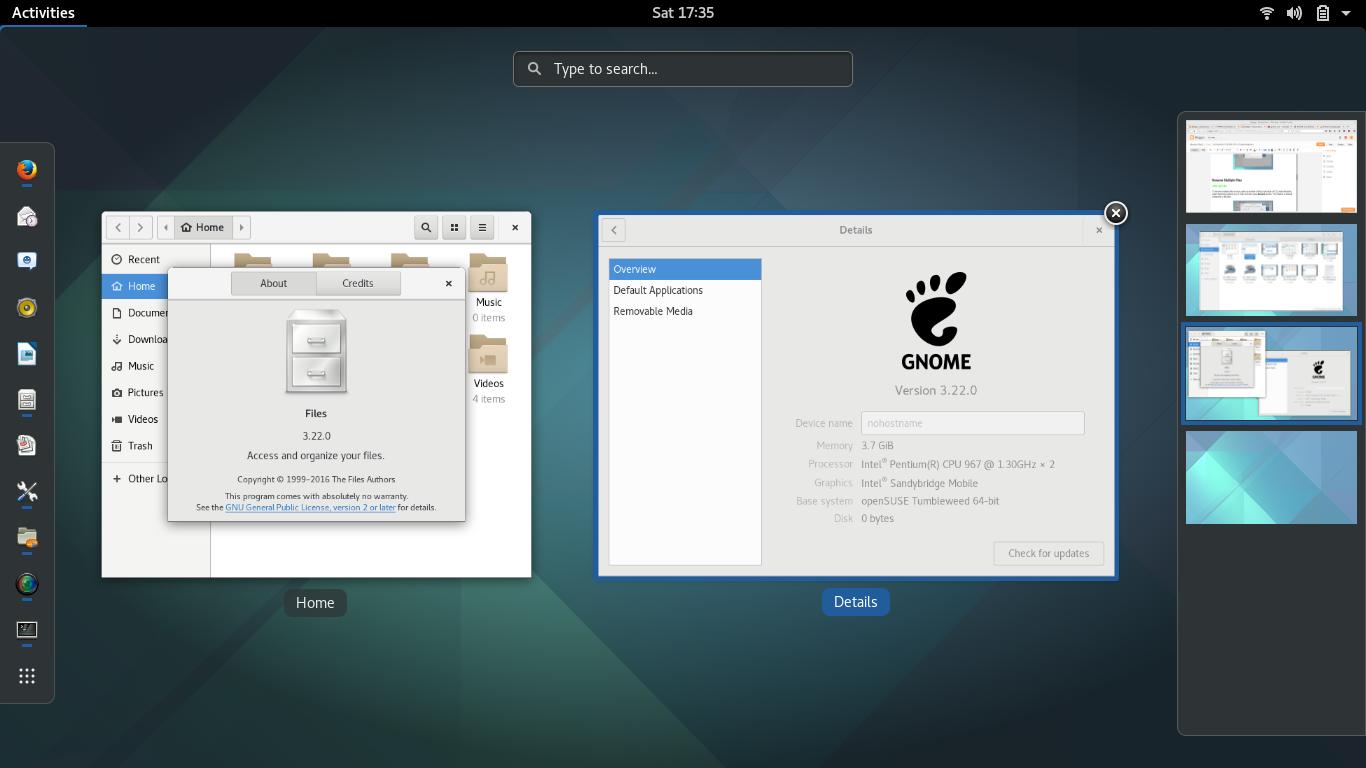Select the Music folder icon
Viewport: 1366px width, 768px height.
click(x=488, y=273)
